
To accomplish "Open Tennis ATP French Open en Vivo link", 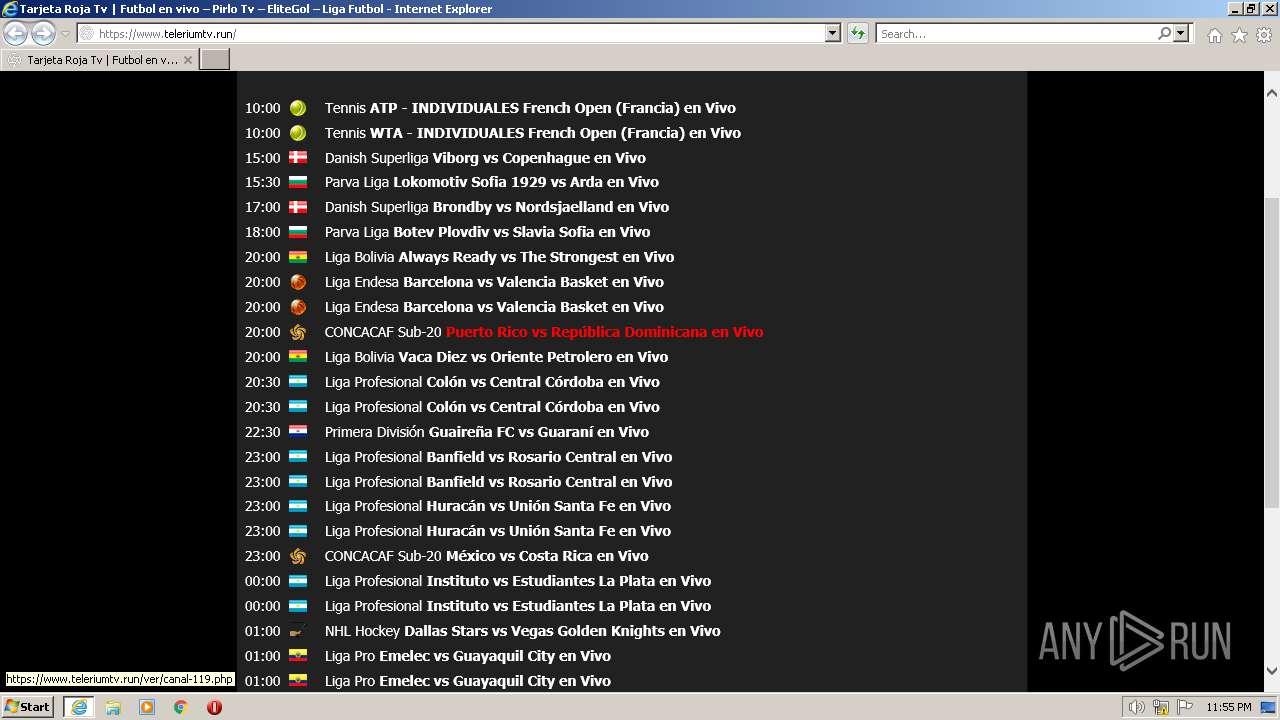I will pyautogui.click(x=530, y=108).
